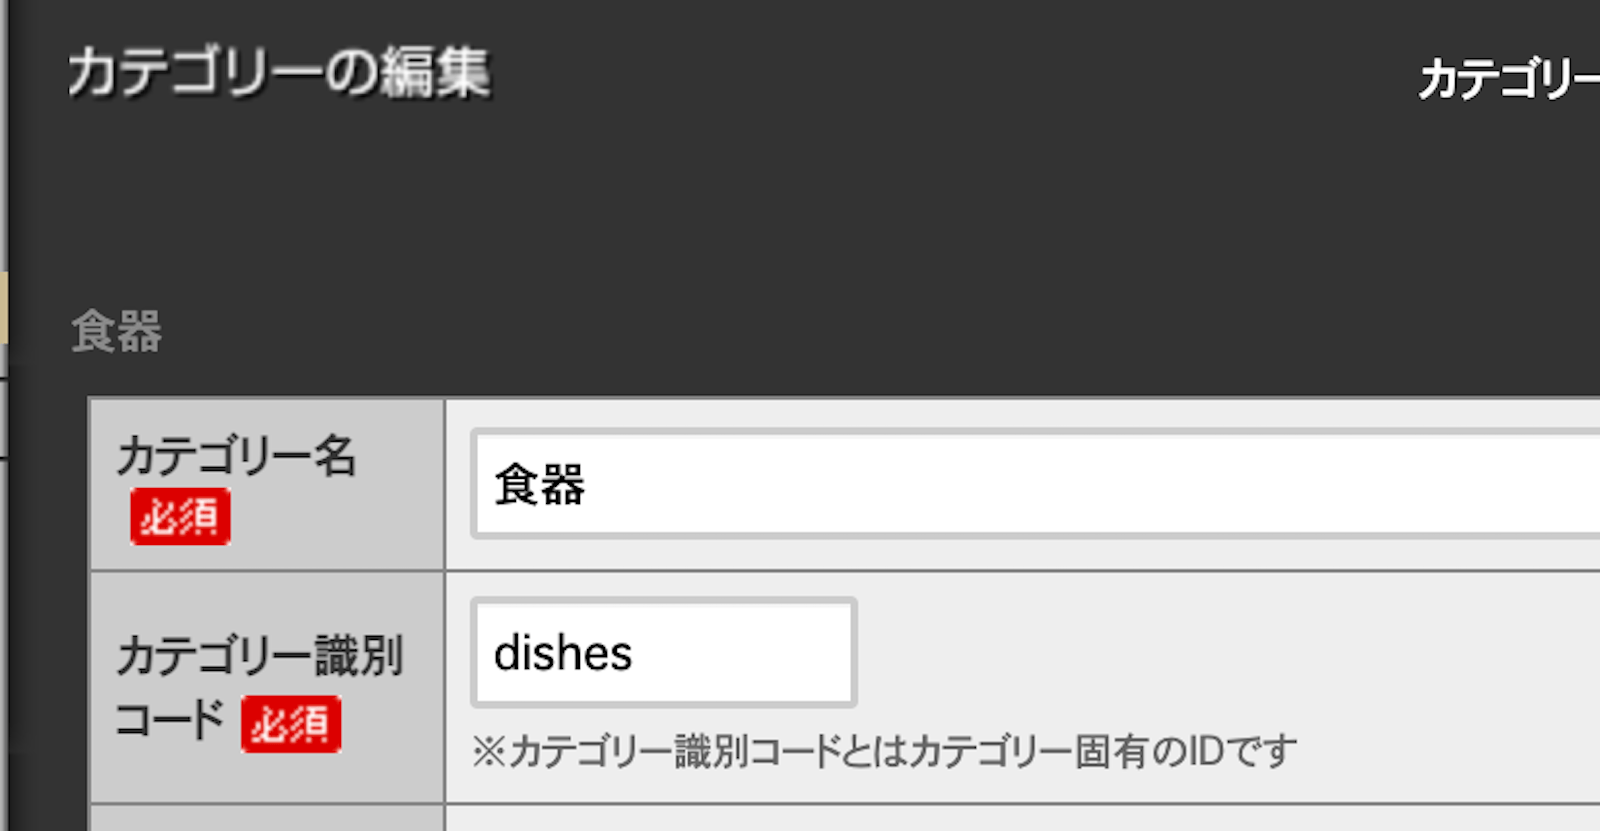Open the white カテゴリー item at top right
This screenshot has height=831, width=1600.
(1507, 78)
